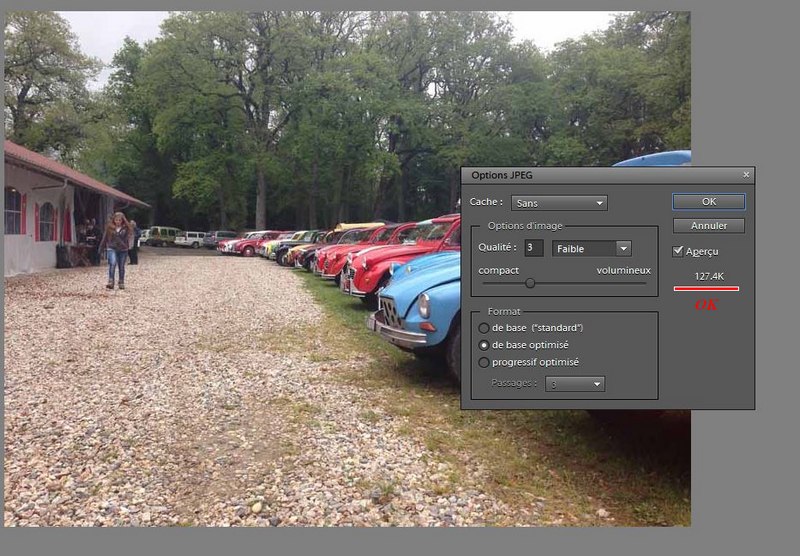Open the Cache dropdown showing Sans

(558, 203)
